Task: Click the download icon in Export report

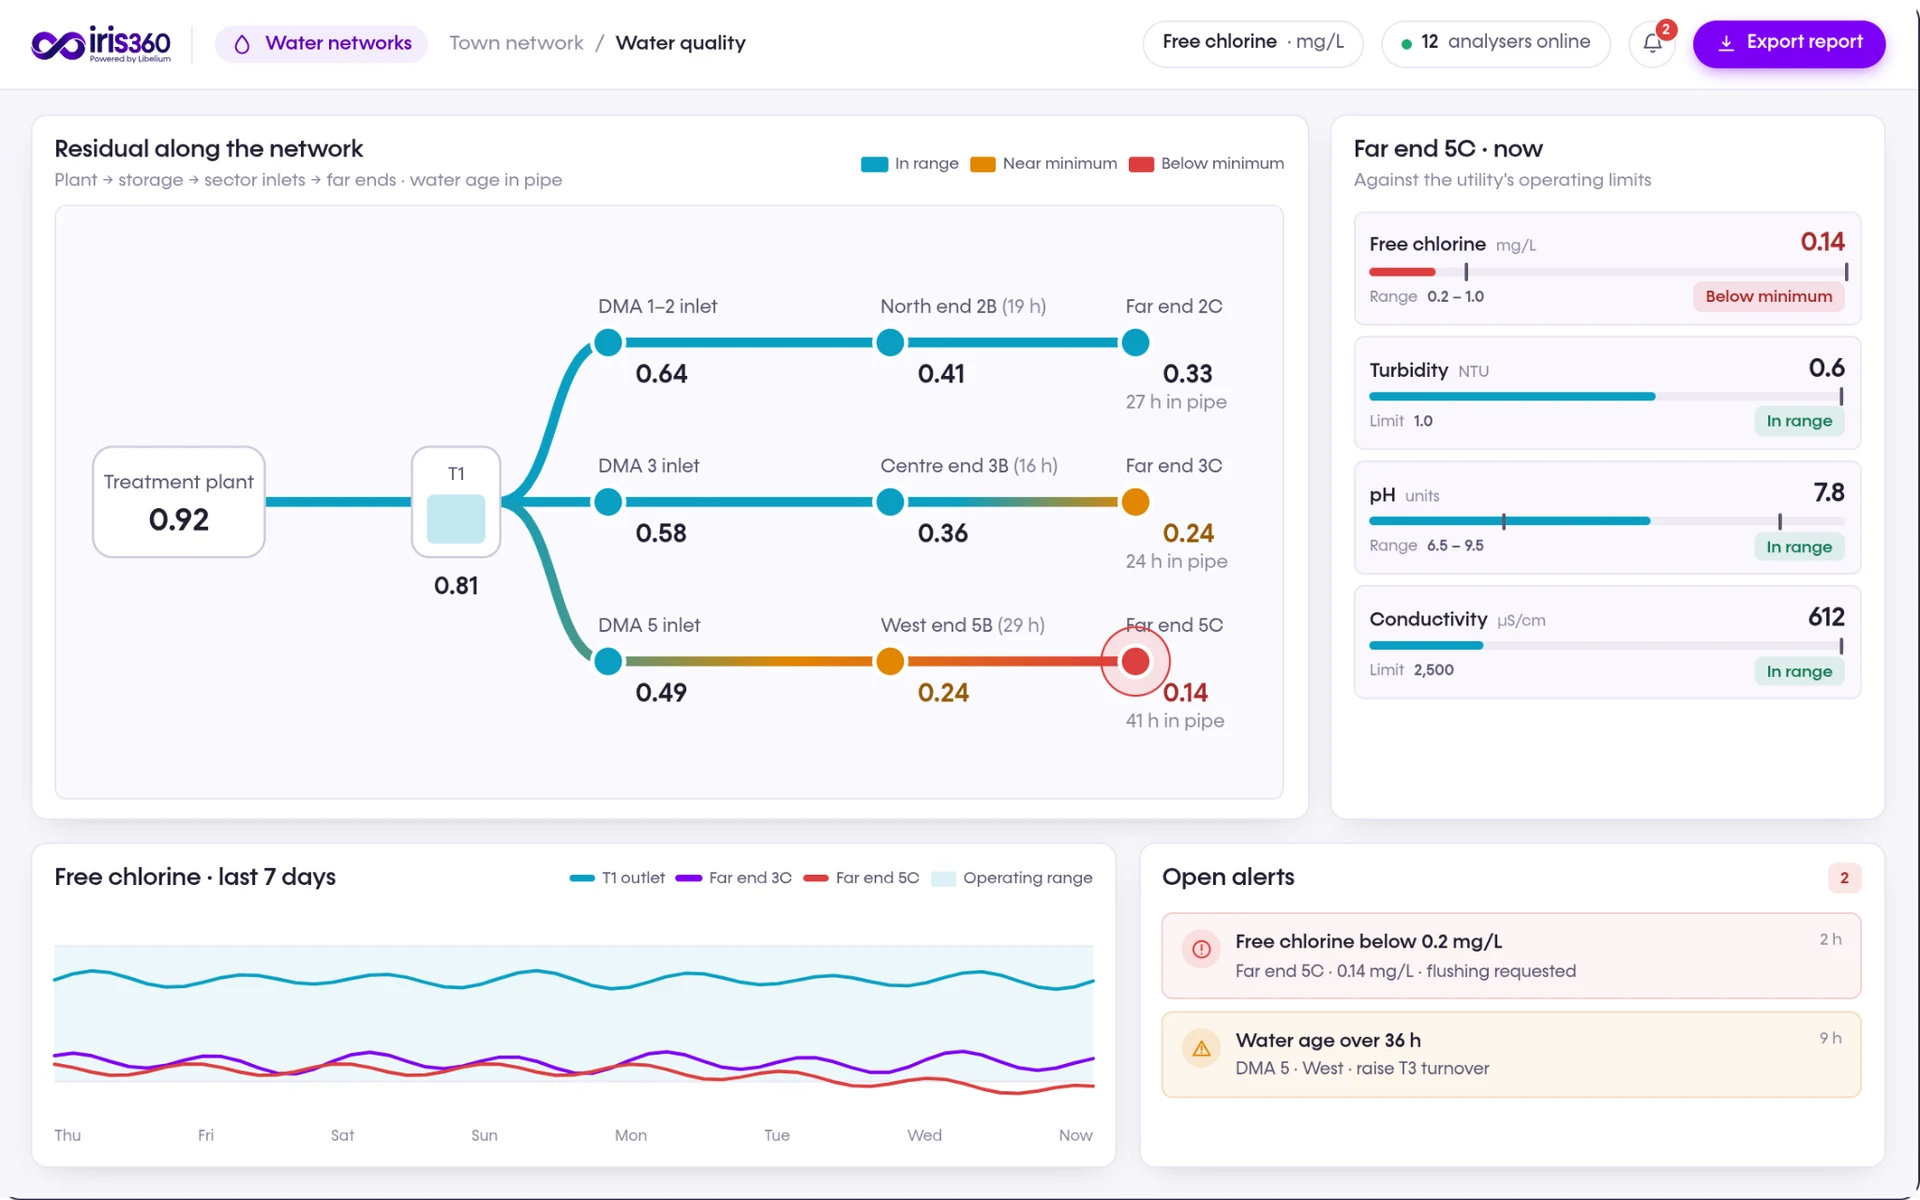Action: 1726,43
